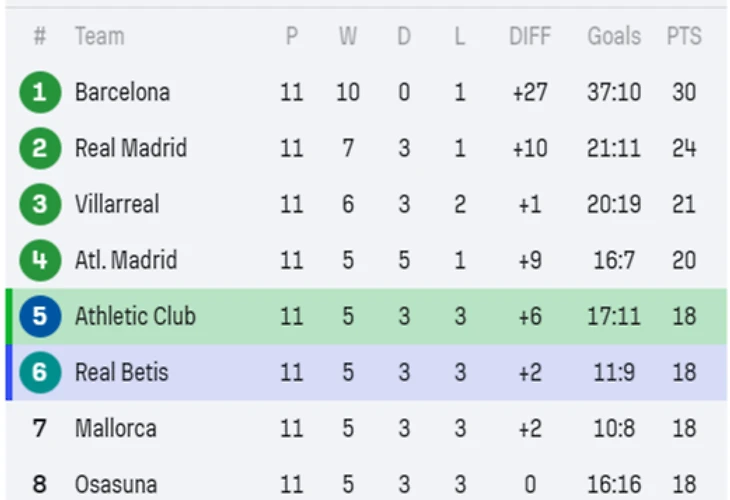Select the Athletic Club team name

tap(135, 316)
